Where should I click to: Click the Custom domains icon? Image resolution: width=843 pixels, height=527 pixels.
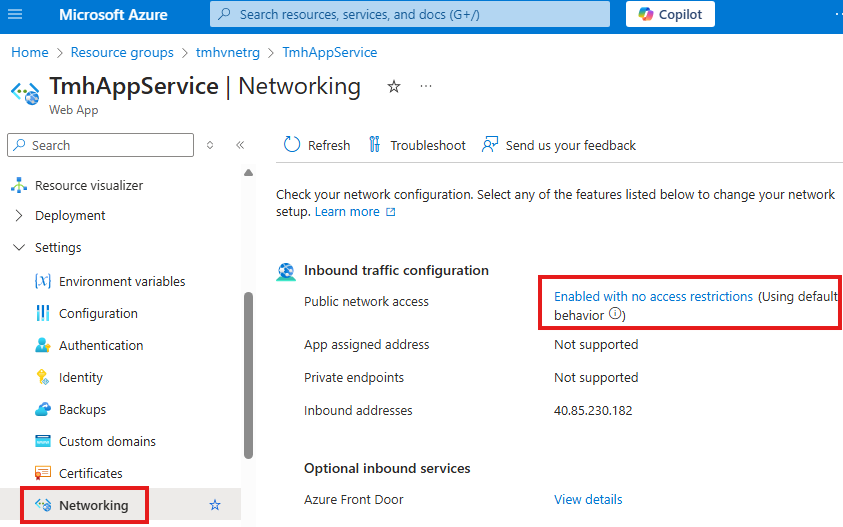pos(42,441)
